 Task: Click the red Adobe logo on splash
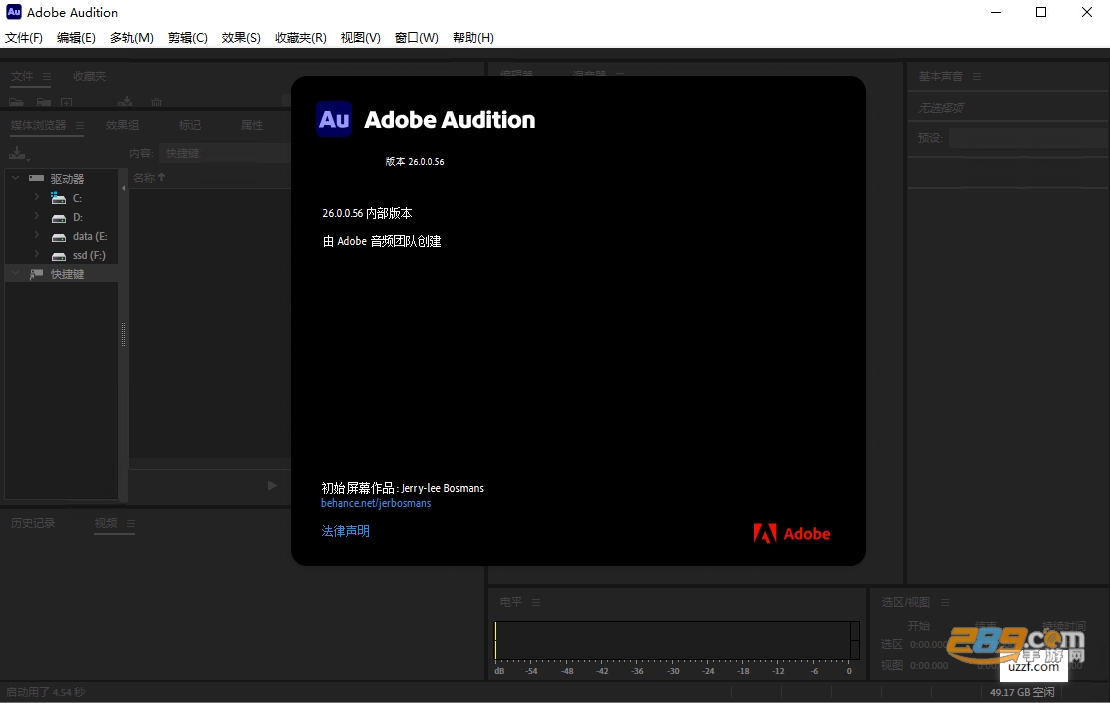click(x=791, y=533)
